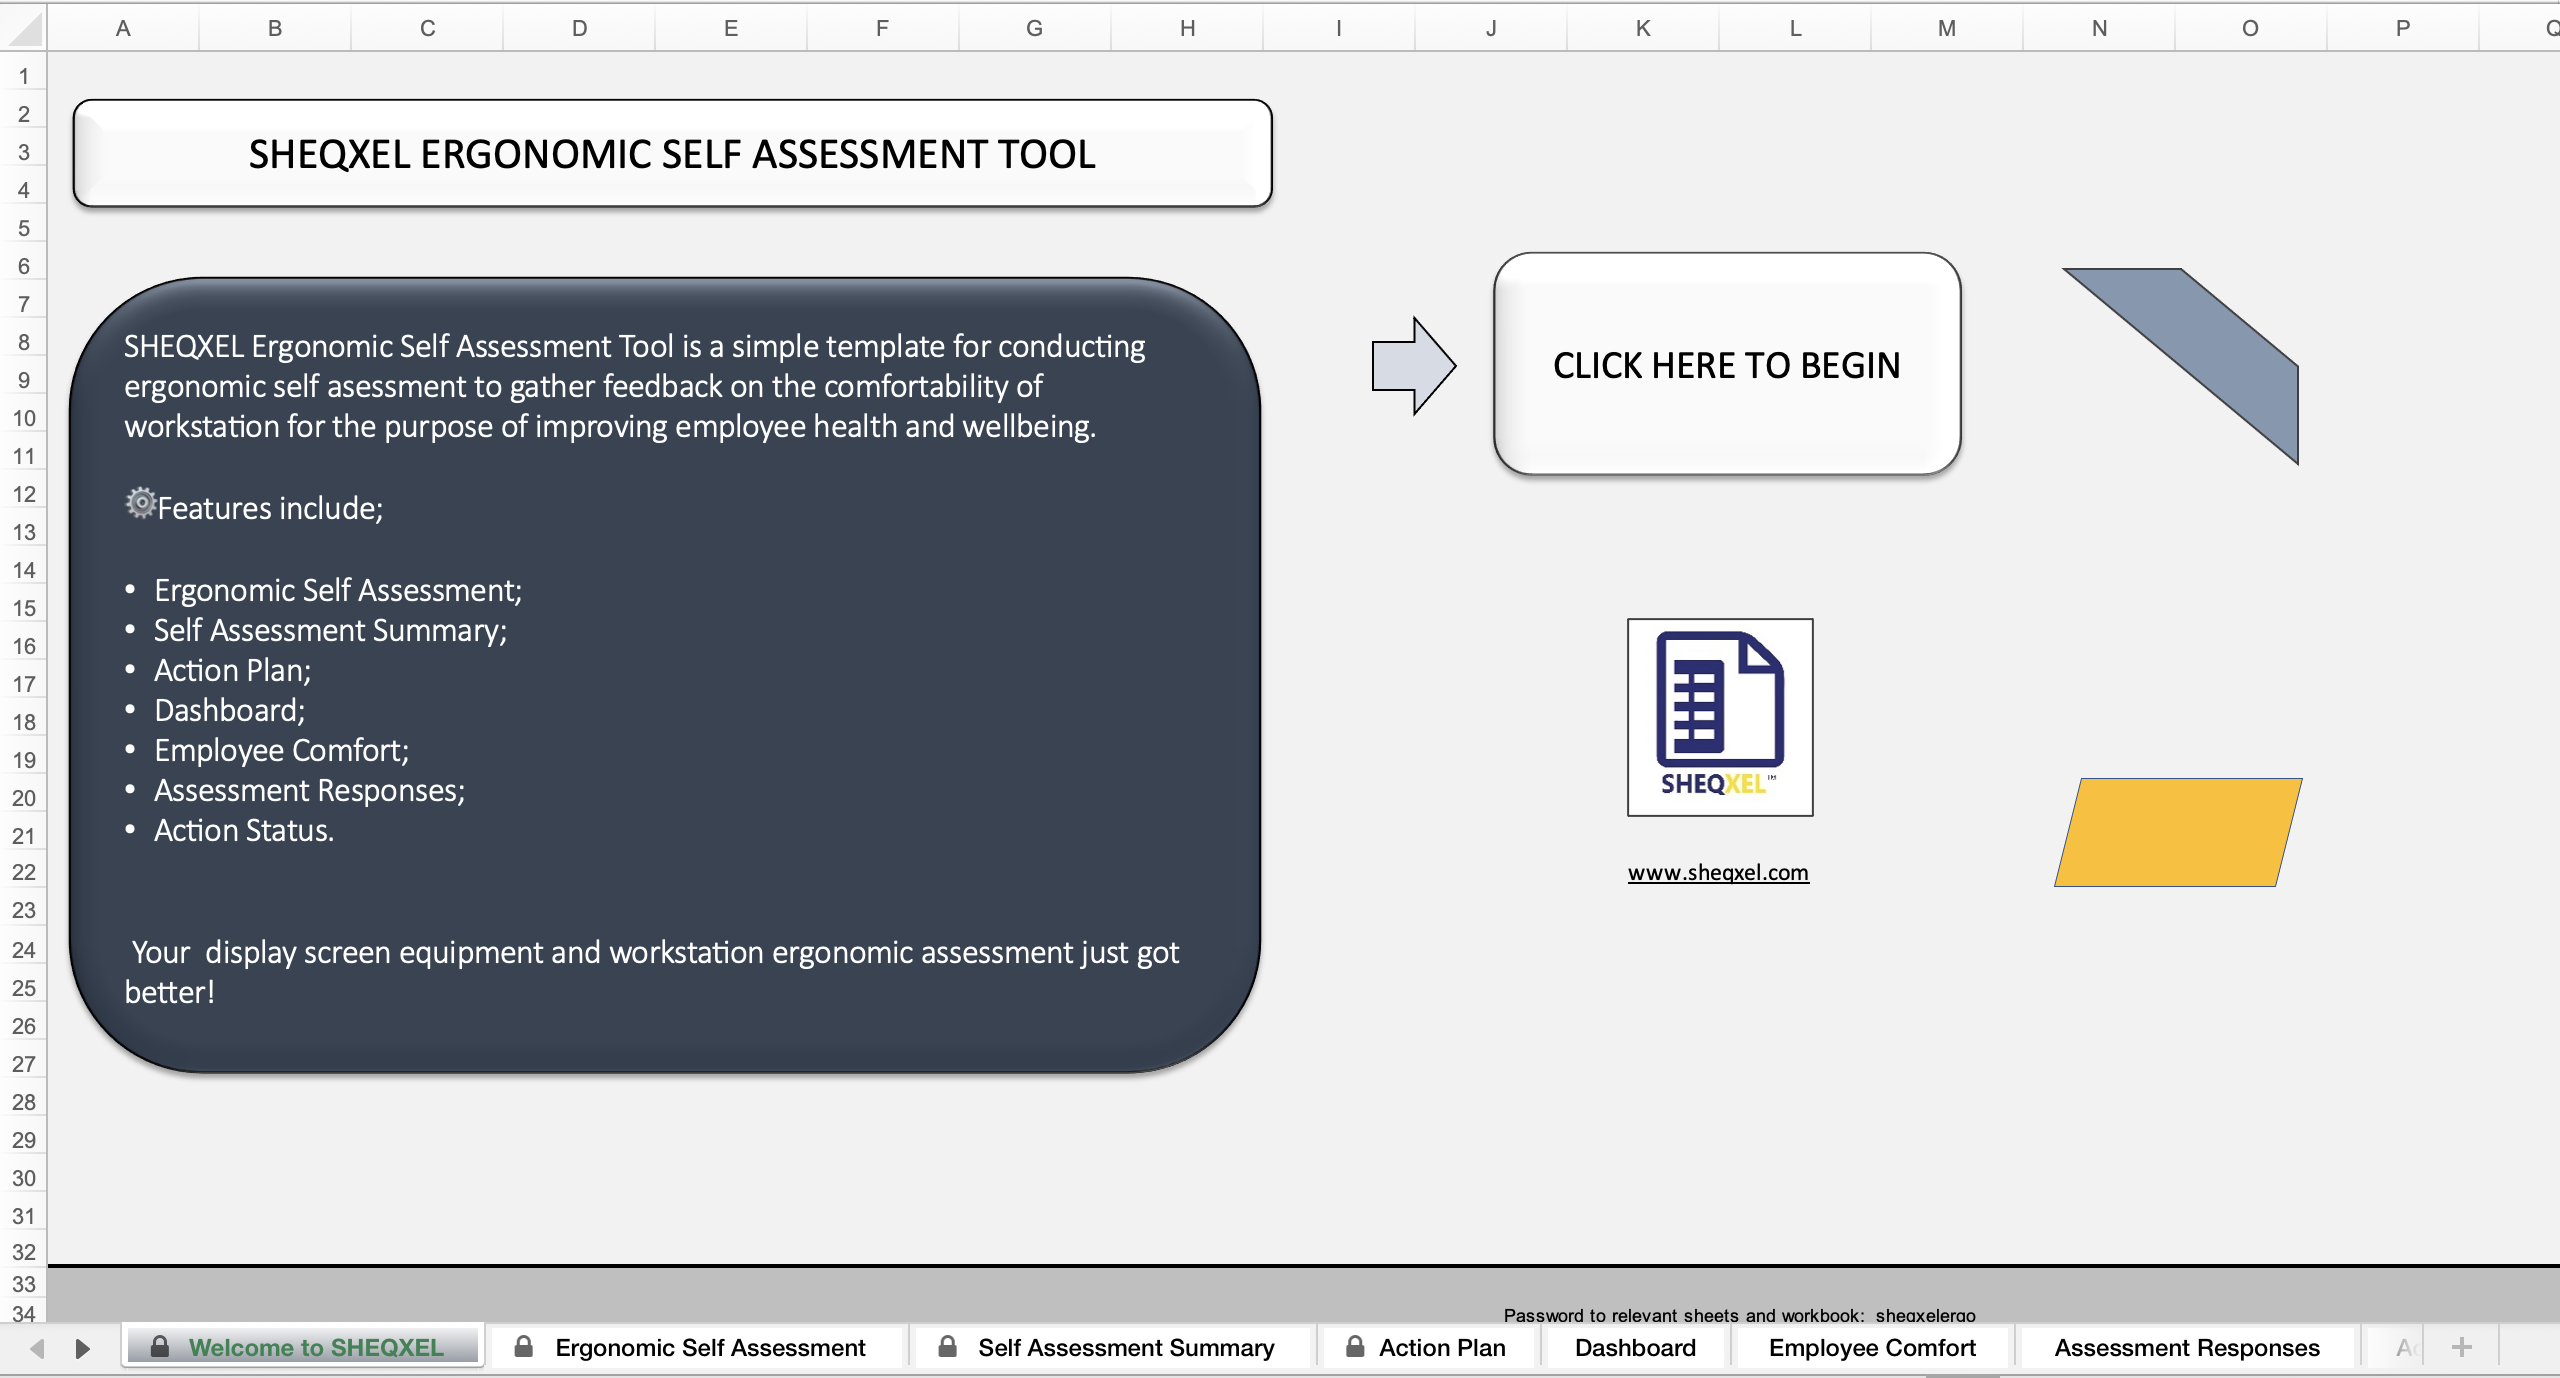Click the lock icon on Action Plan tab

coord(1355,1347)
